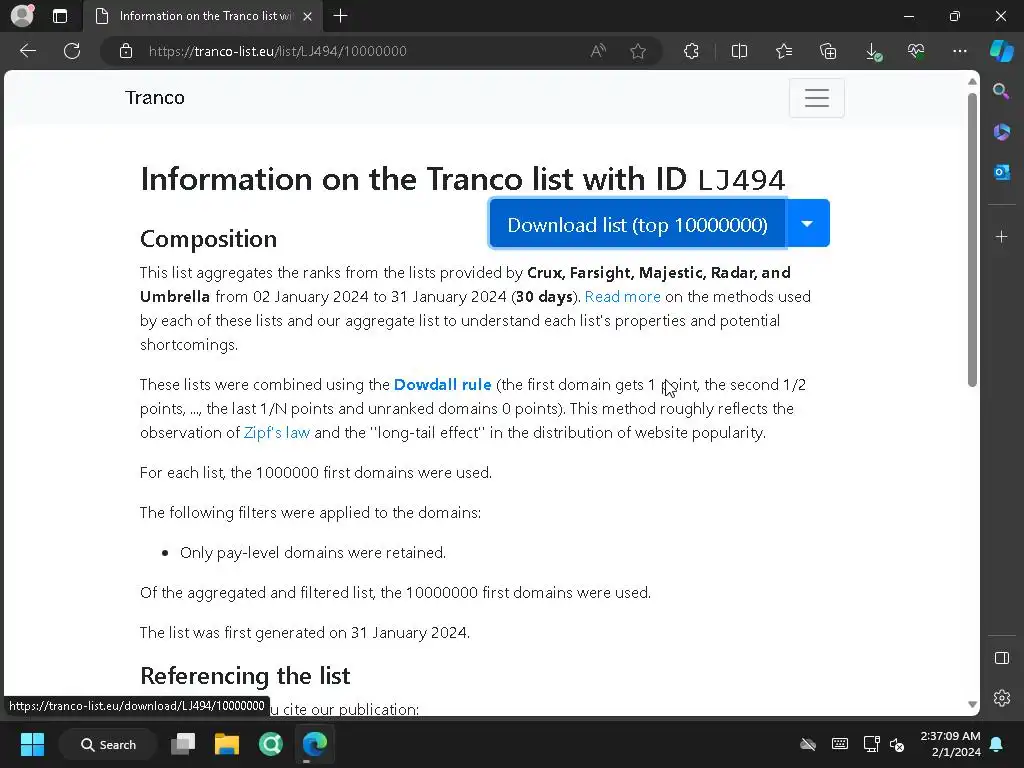Viewport: 1024px width, 768px height.
Task: Close the Tranco list tab
Action: 308,16
